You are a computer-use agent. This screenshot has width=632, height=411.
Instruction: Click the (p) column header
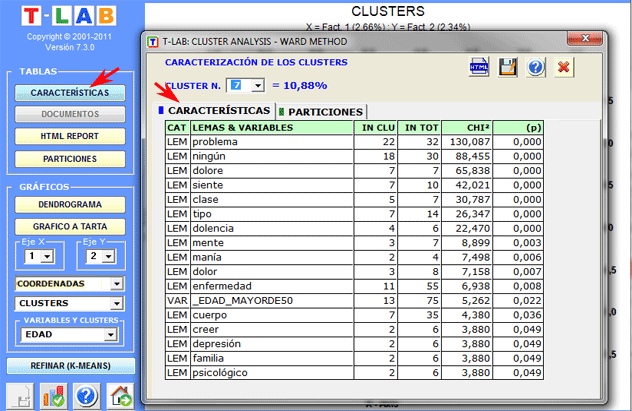(518, 128)
